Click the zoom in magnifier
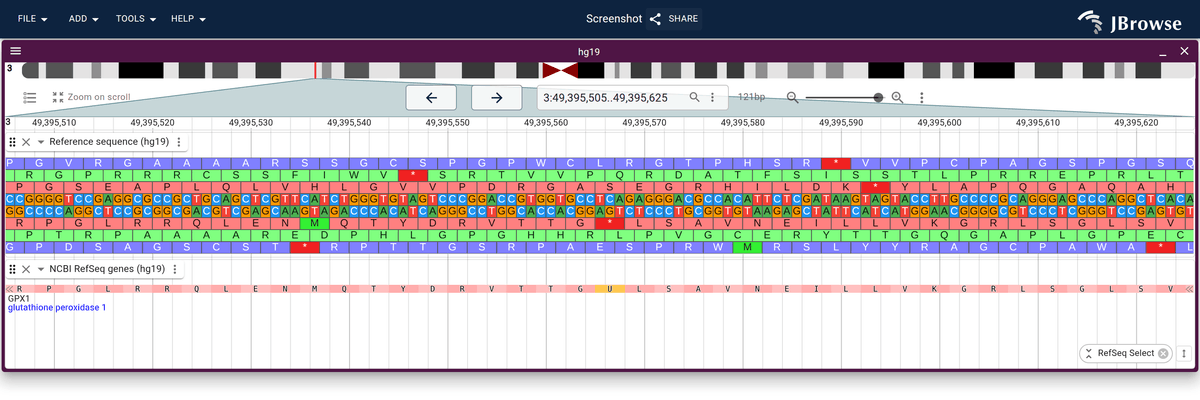Image resolution: width=1200 pixels, height=400 pixels. (897, 97)
